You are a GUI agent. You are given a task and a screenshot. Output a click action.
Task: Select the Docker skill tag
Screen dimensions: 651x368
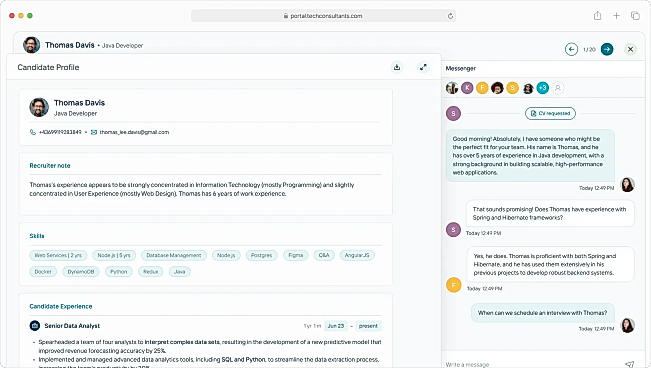[43, 272]
